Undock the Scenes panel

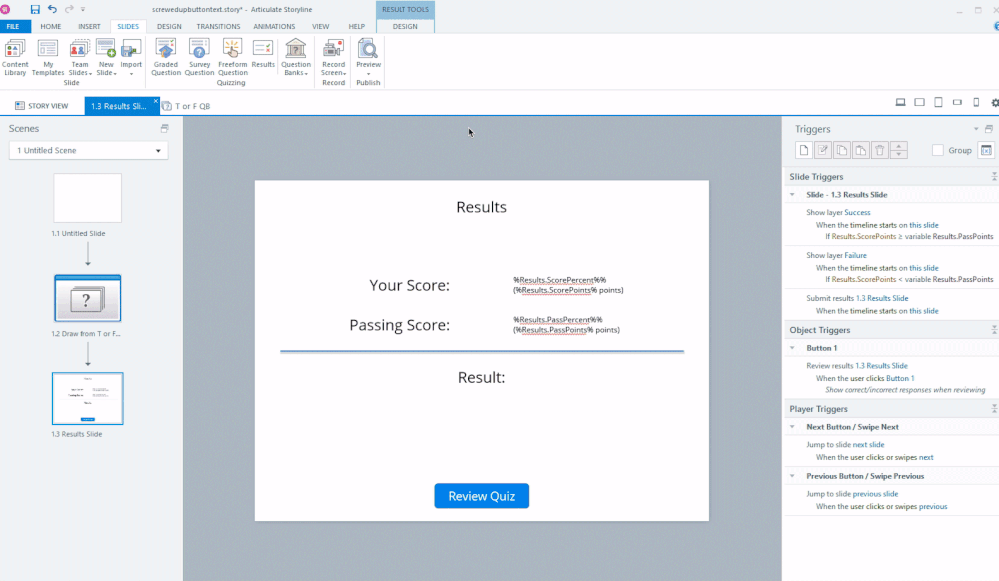pos(164,128)
